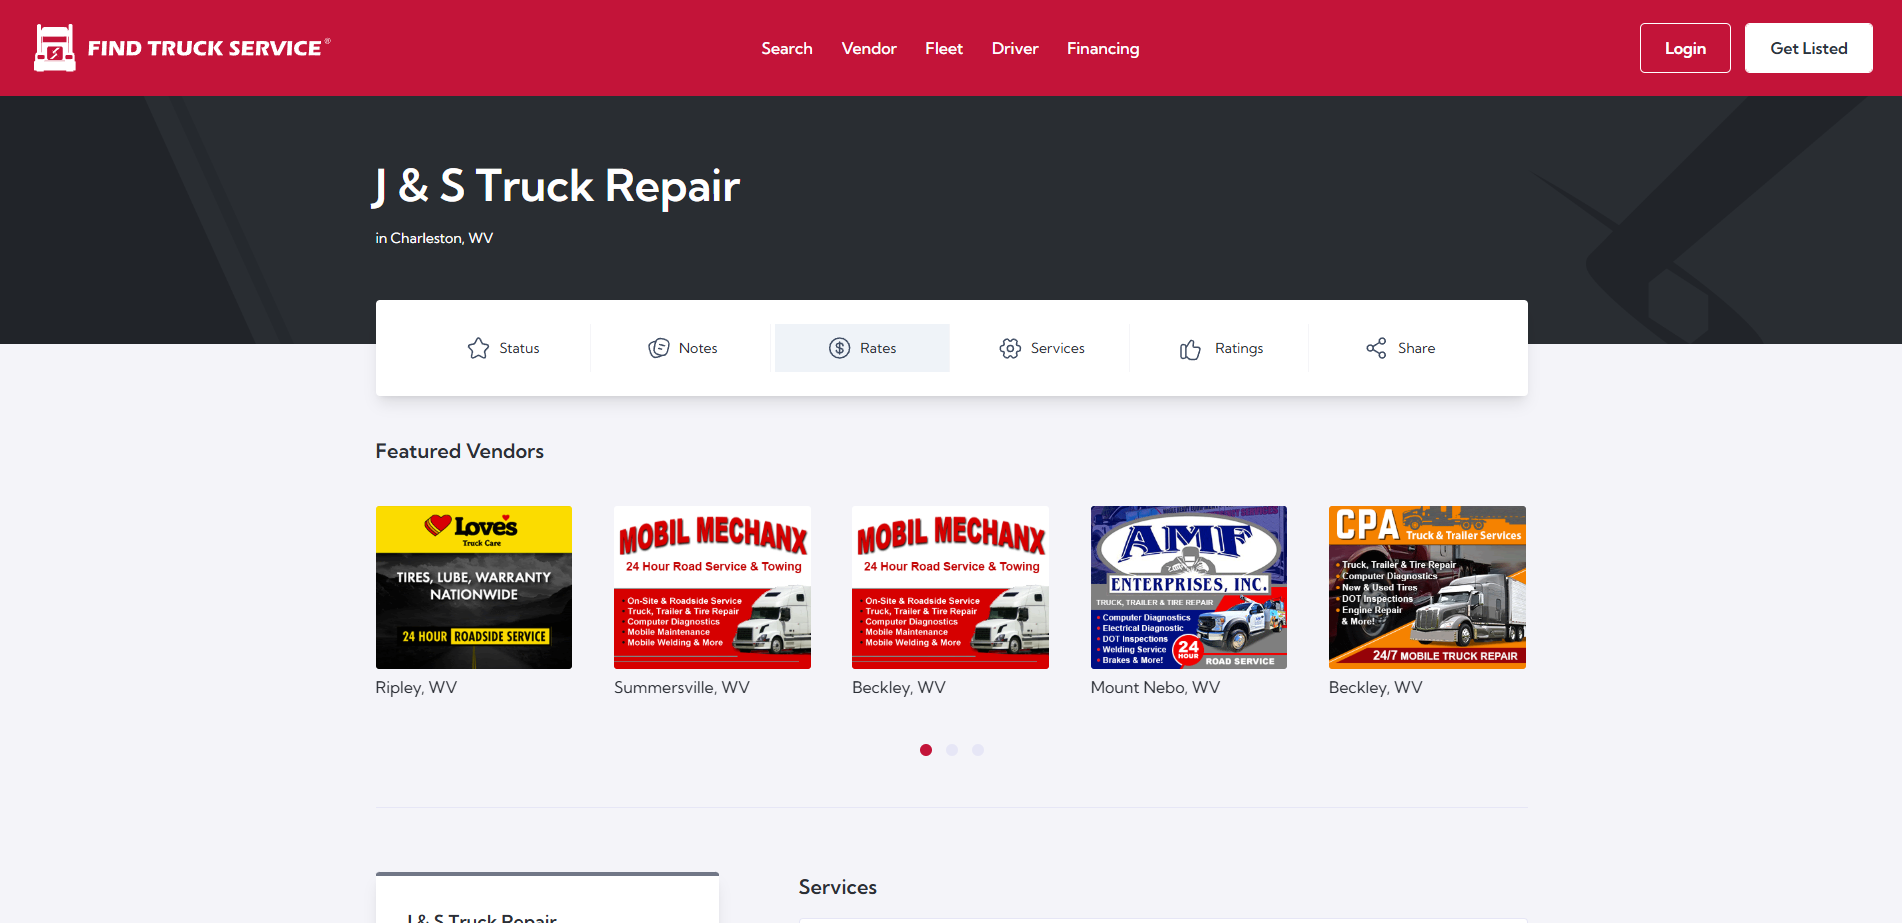The width and height of the screenshot is (1902, 923).
Task: Go to the Fleet navigation link
Action: pos(943,48)
